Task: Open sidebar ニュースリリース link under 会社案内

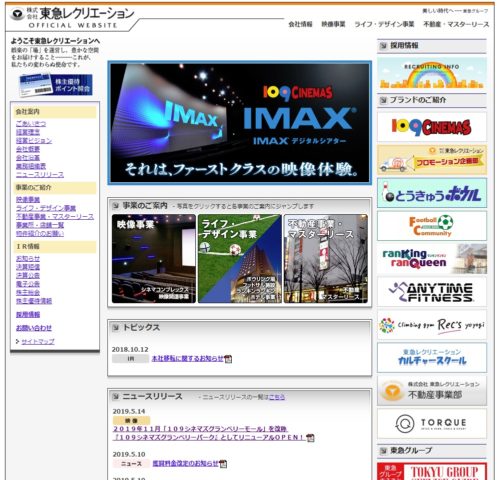Action: point(40,175)
